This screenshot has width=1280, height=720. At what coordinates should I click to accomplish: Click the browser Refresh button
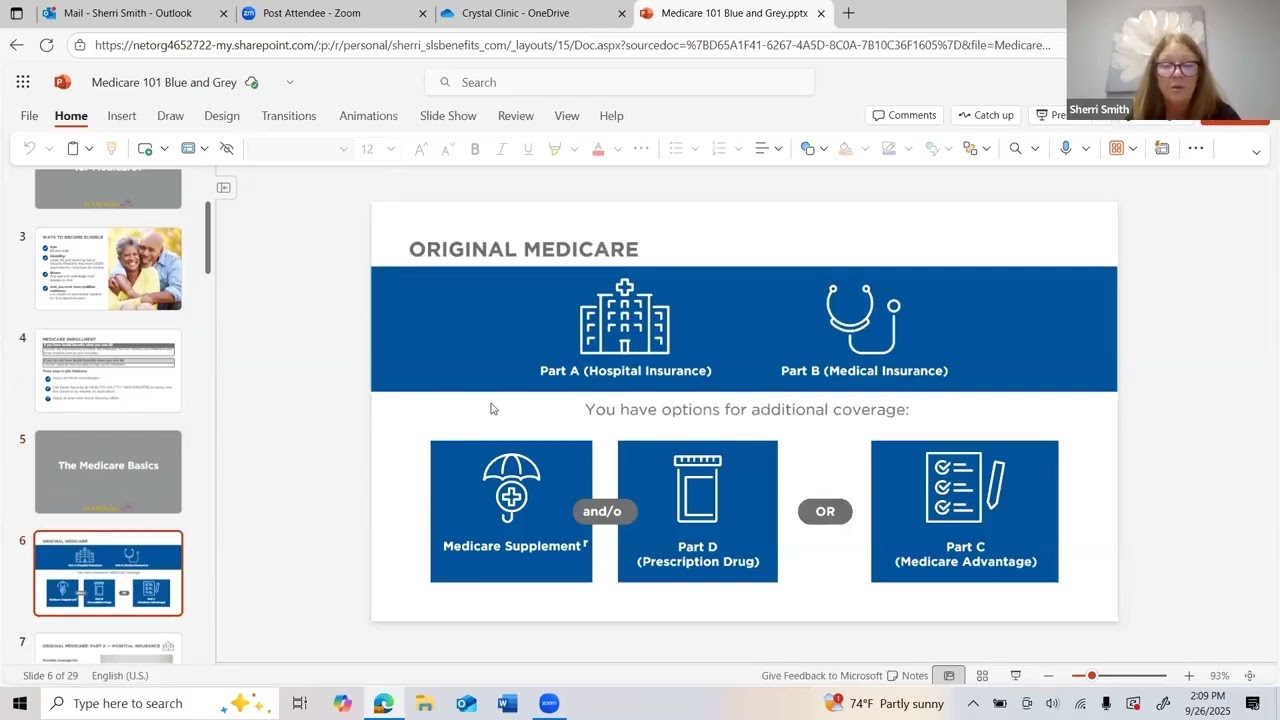click(46, 45)
